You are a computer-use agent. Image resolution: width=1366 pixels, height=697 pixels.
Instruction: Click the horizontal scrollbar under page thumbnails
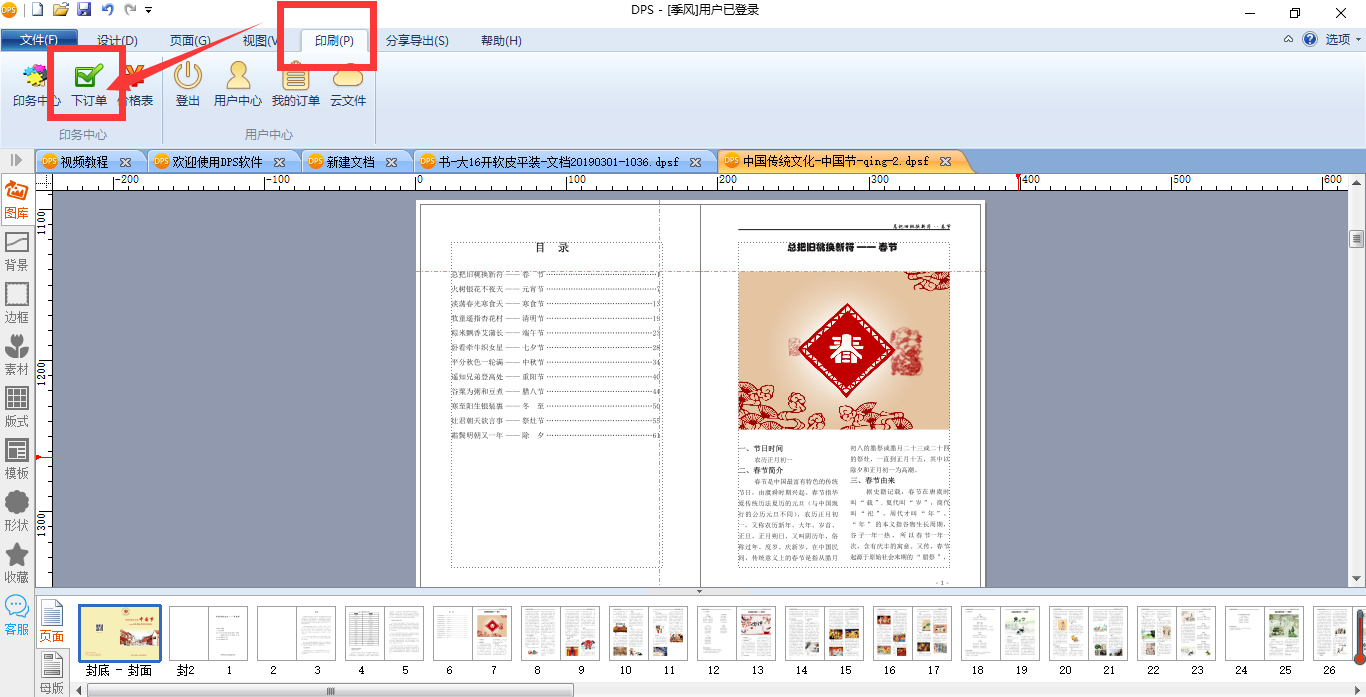tap(330, 690)
